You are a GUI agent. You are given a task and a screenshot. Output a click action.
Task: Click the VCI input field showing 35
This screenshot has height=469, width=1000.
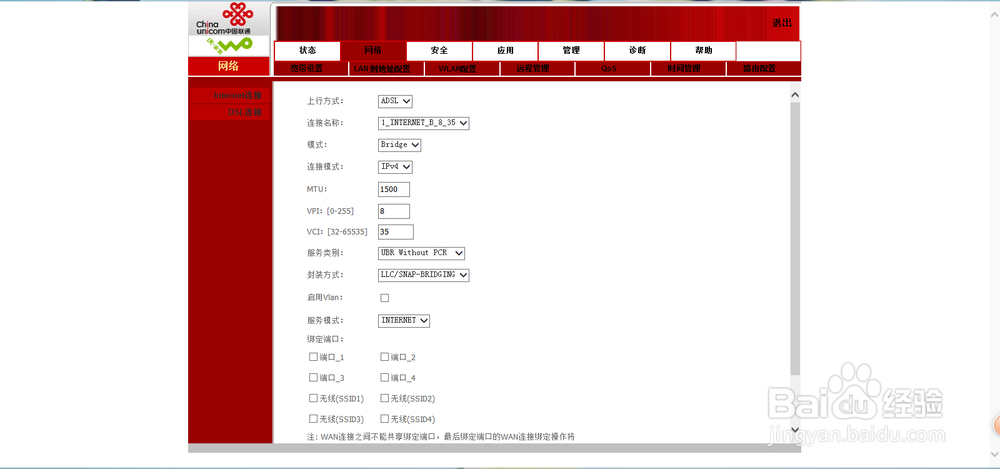(395, 232)
